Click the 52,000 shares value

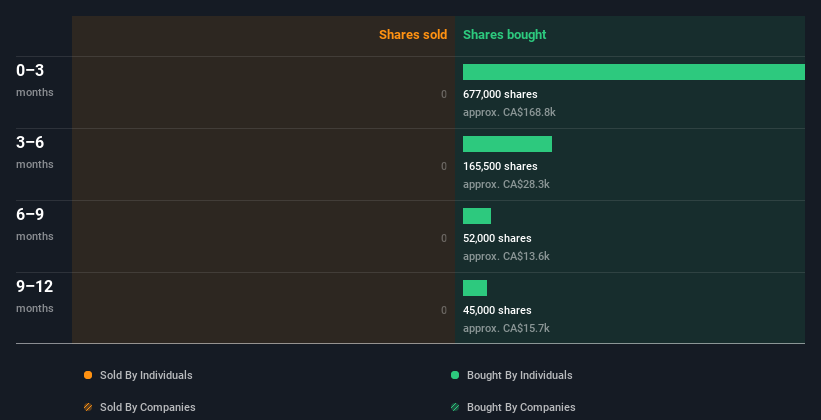(x=497, y=238)
